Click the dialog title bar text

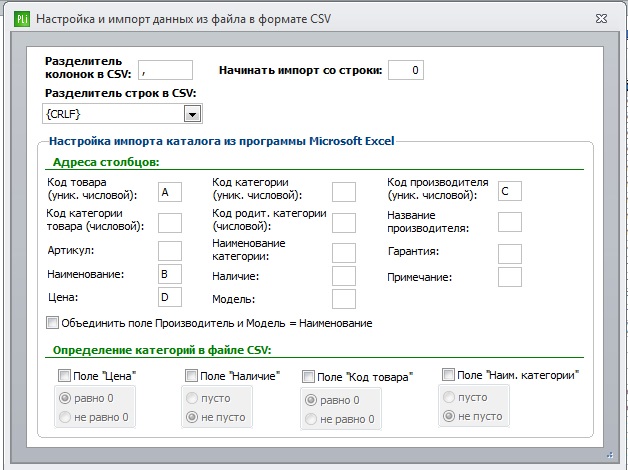click(x=184, y=19)
